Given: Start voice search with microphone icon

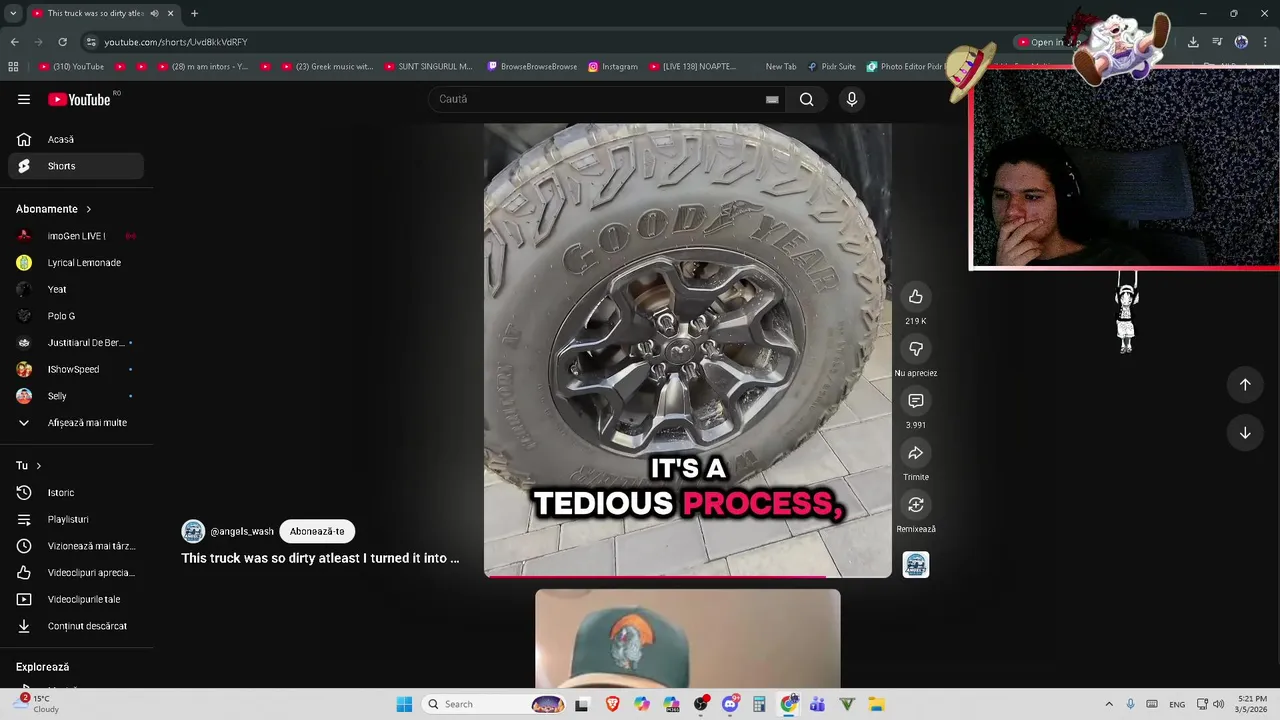Looking at the screenshot, I should point(852,99).
